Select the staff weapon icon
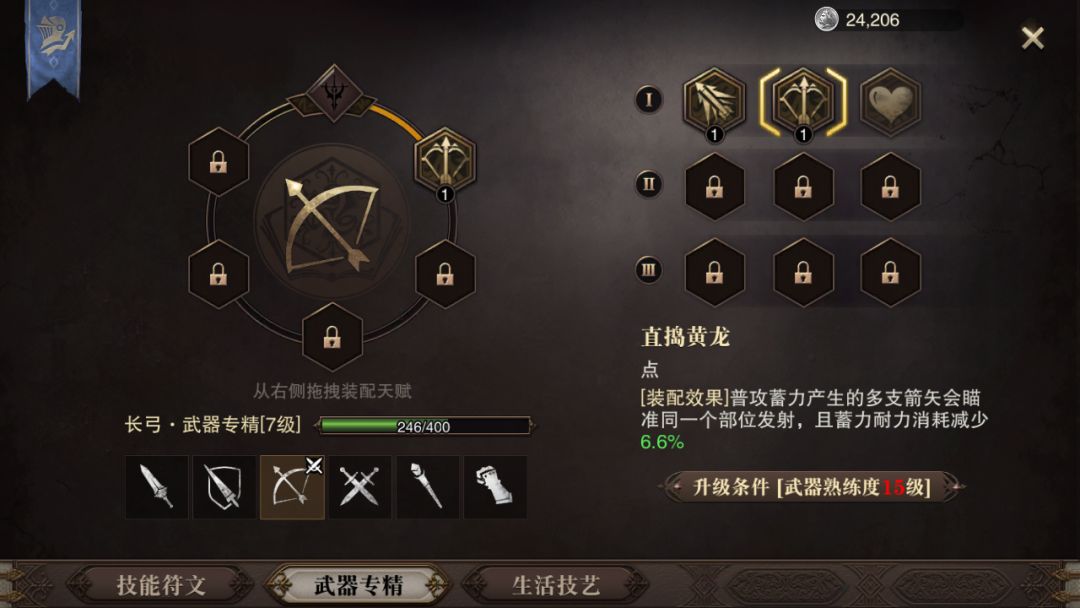 [427, 487]
